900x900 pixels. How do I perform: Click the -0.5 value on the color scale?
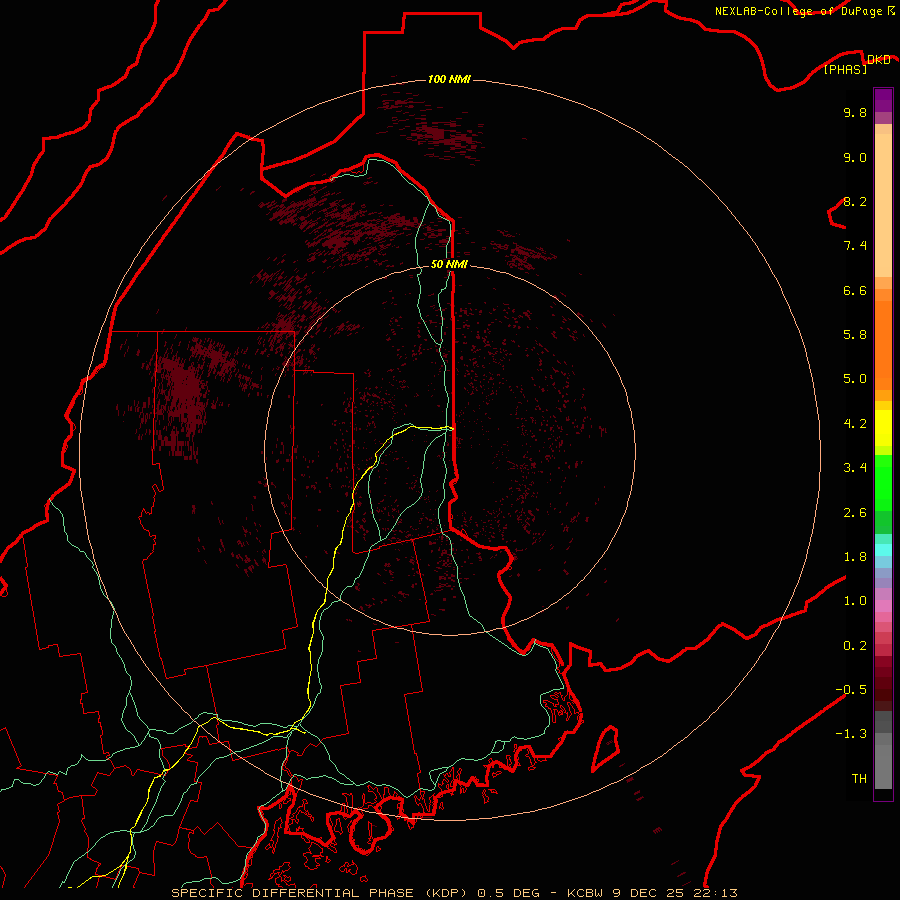click(851, 690)
